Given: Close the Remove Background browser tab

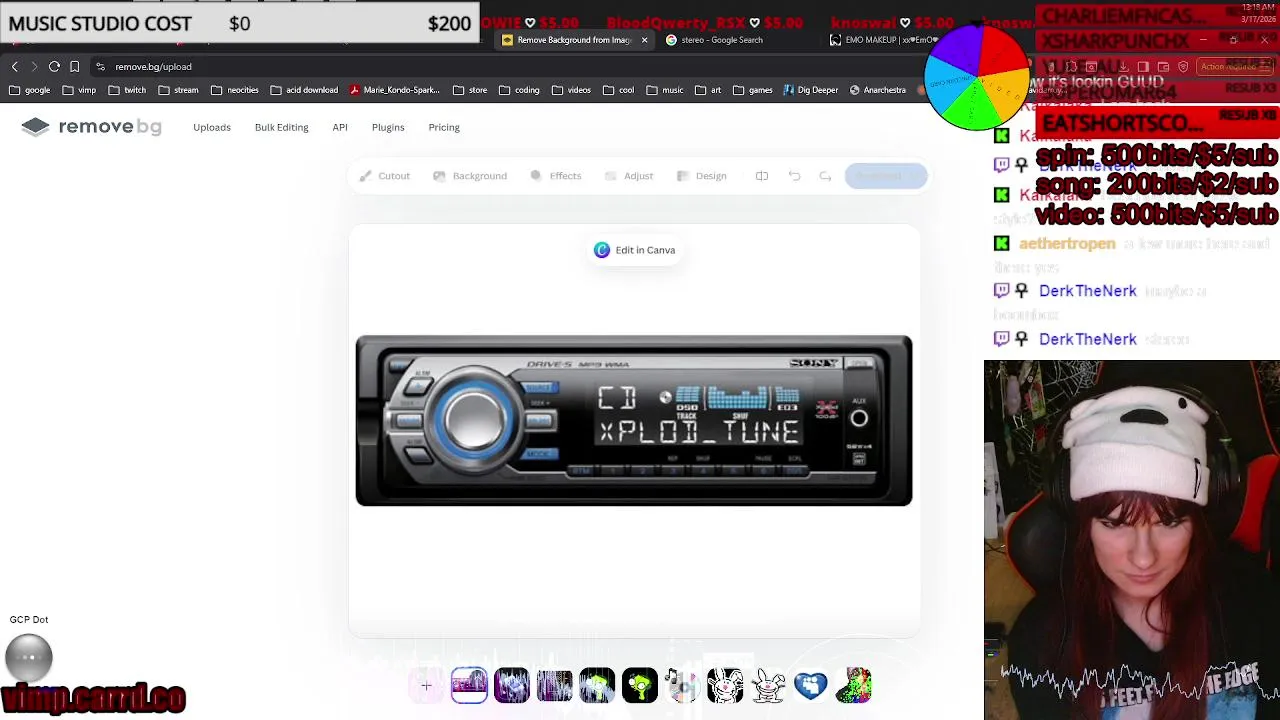Looking at the screenshot, I should point(644,40).
